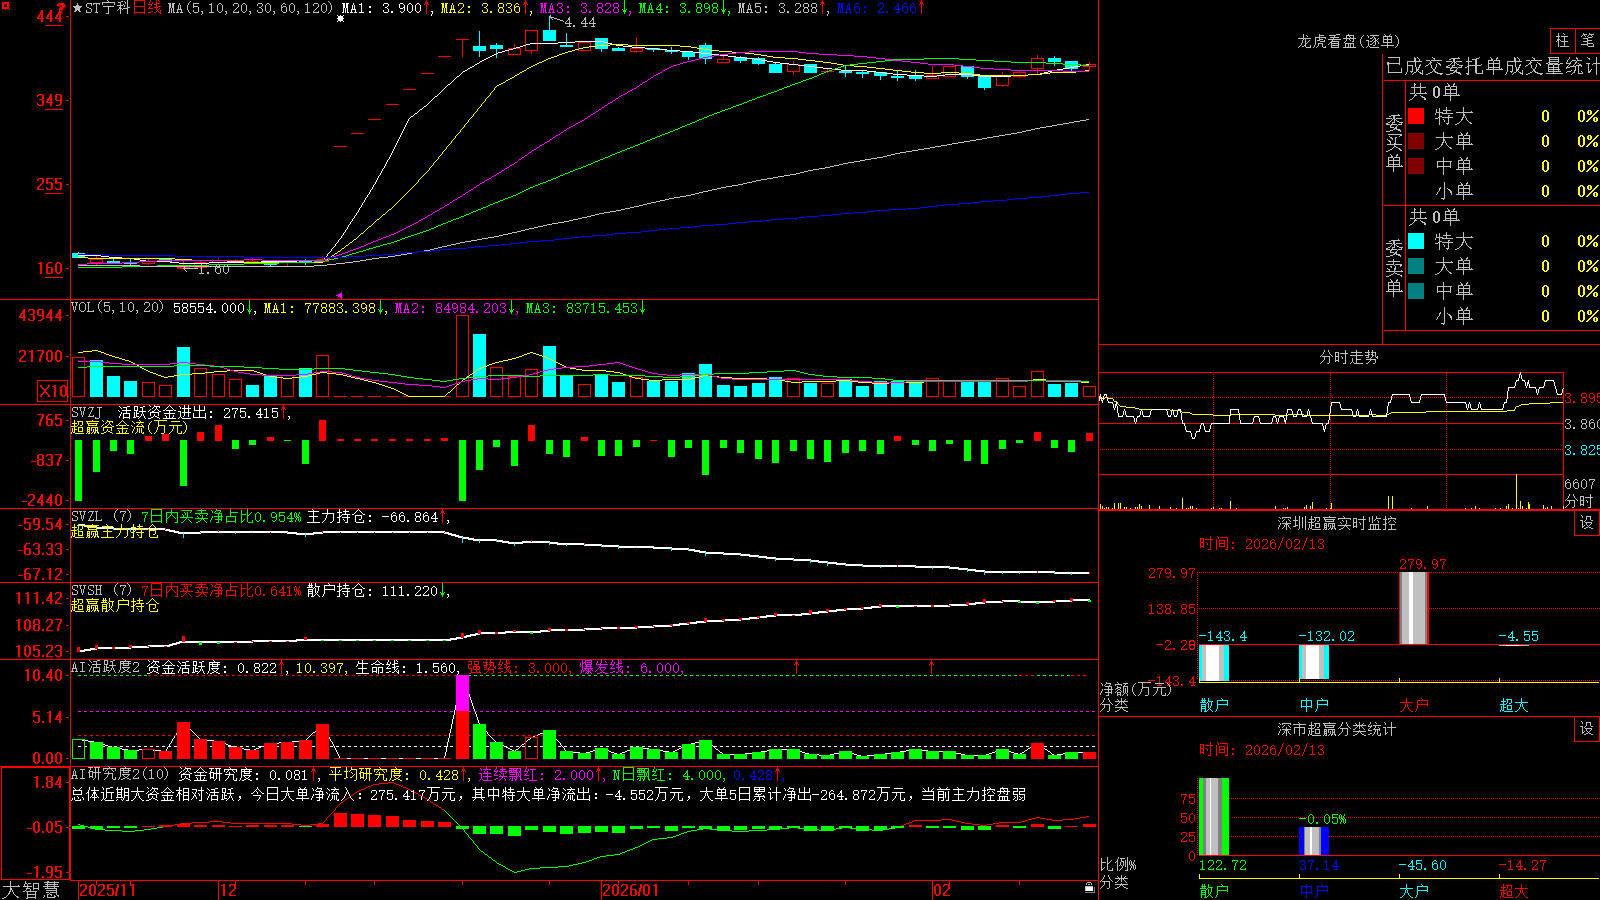This screenshot has width=1600, height=900.
Task: Click the 中户 -132.02 bar in monitor chart
Action: 1313,662
